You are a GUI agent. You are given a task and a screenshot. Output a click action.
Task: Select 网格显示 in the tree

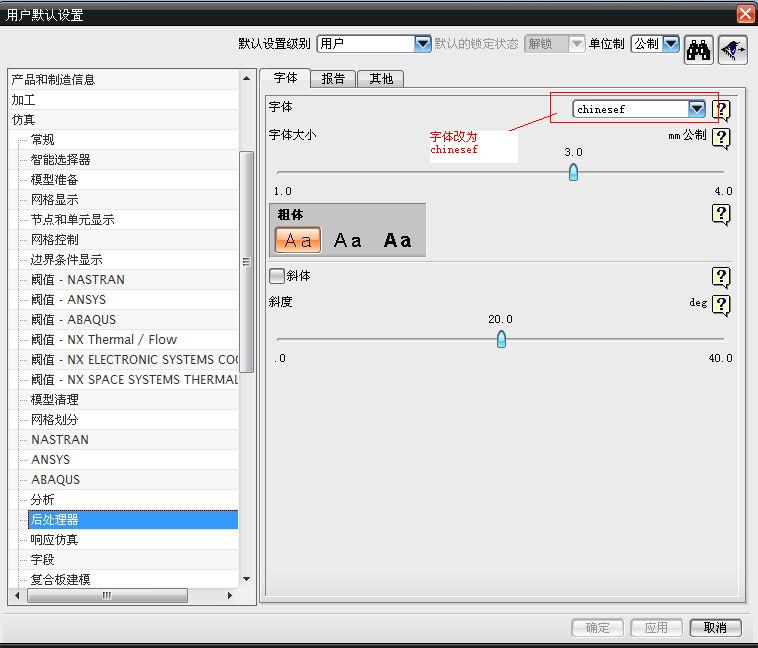coord(54,200)
